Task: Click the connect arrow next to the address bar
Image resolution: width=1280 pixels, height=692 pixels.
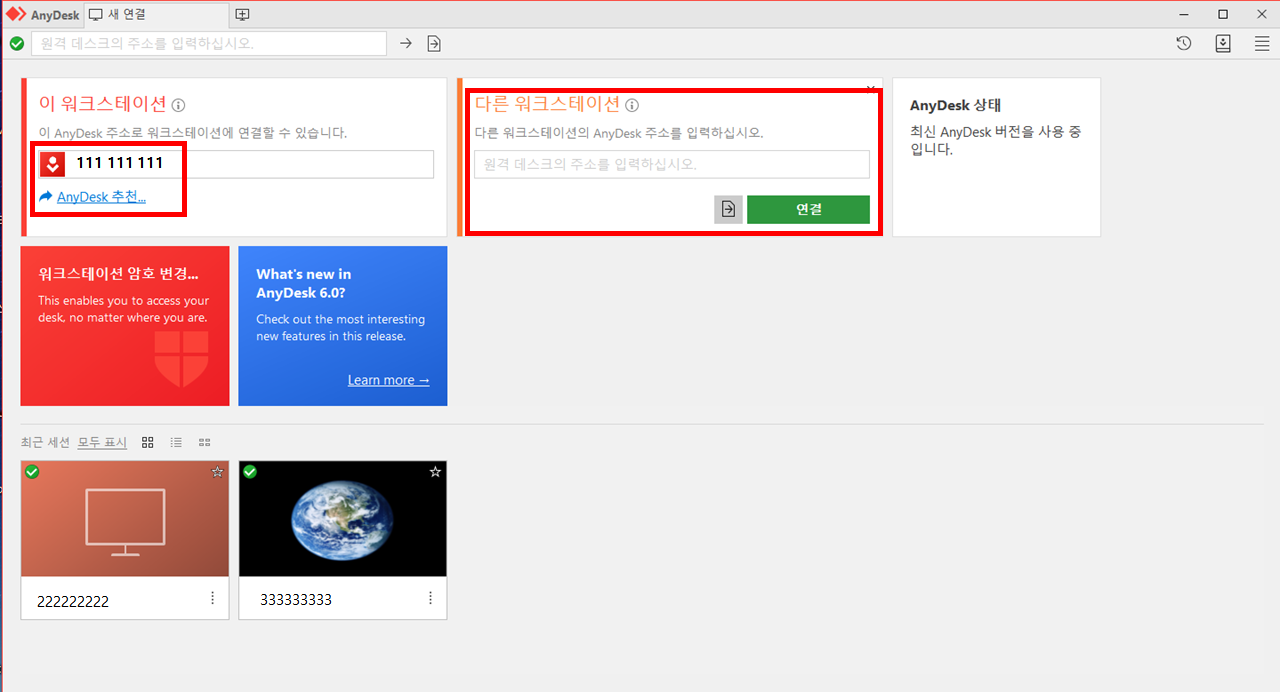Action: (x=406, y=43)
